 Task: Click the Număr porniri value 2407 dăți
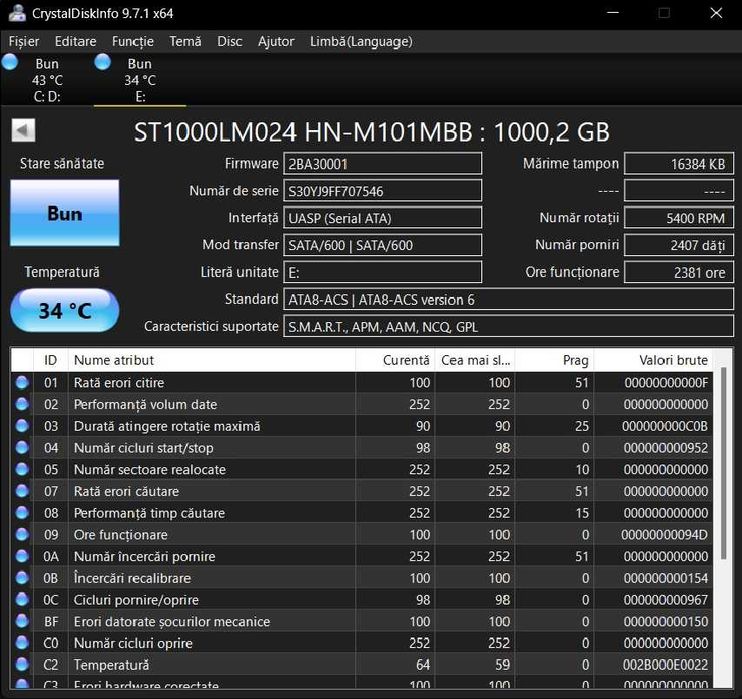point(679,245)
